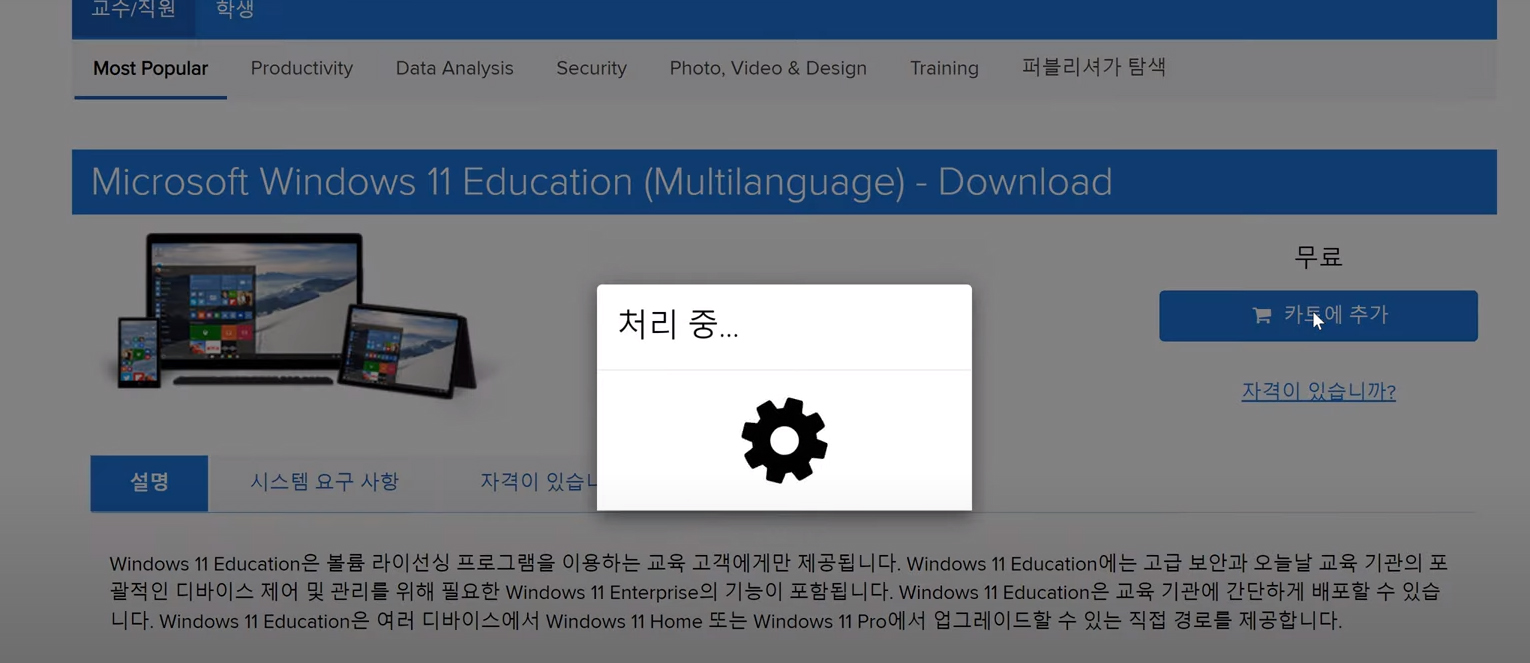Viewport: 1530px width, 663px height.
Task: Click the spinning gear processing icon
Action: pos(784,440)
